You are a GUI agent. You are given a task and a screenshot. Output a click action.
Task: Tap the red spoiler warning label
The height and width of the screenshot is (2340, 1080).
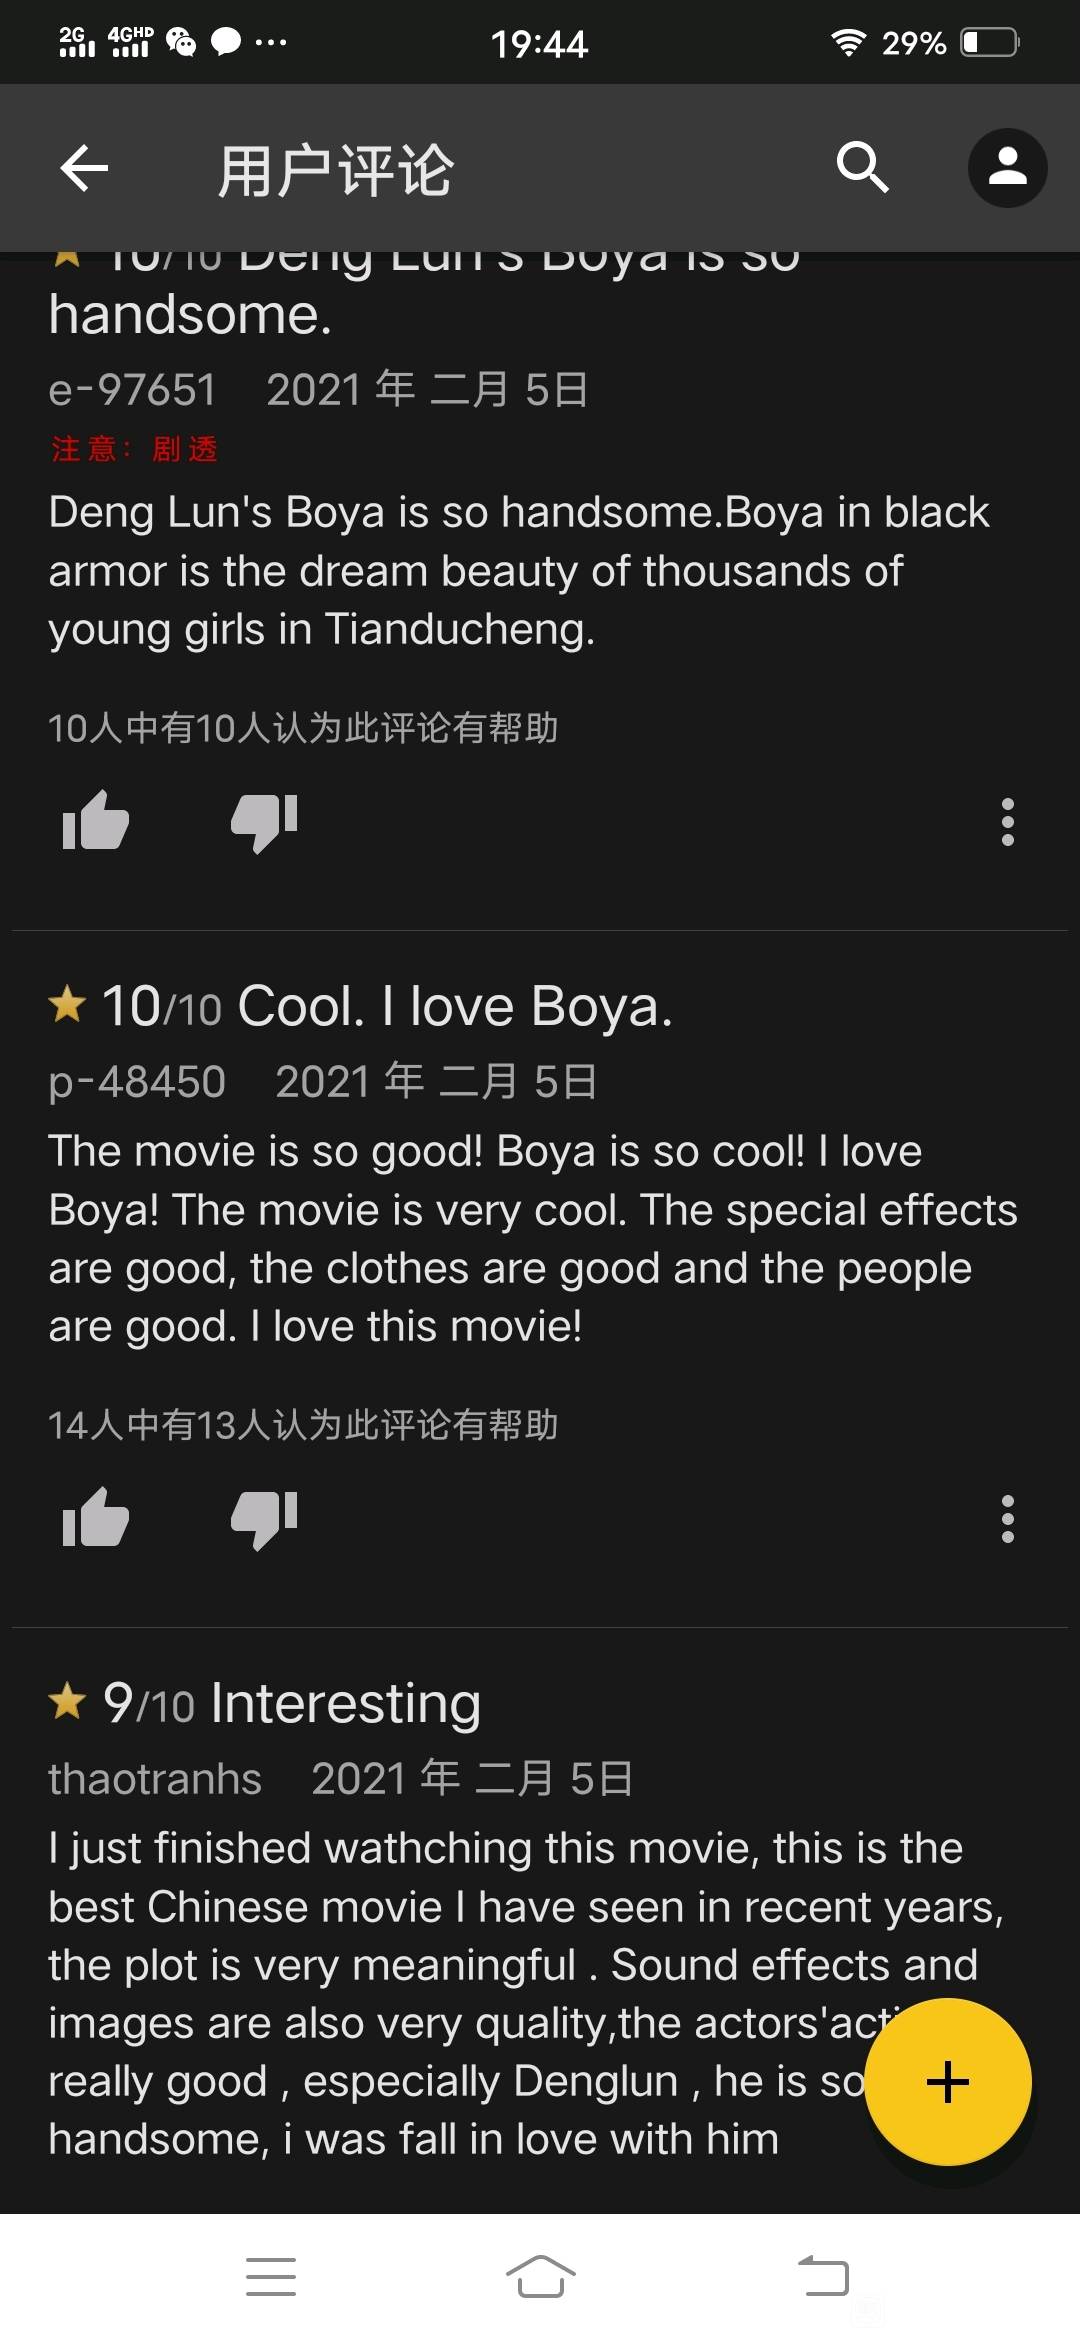134,449
